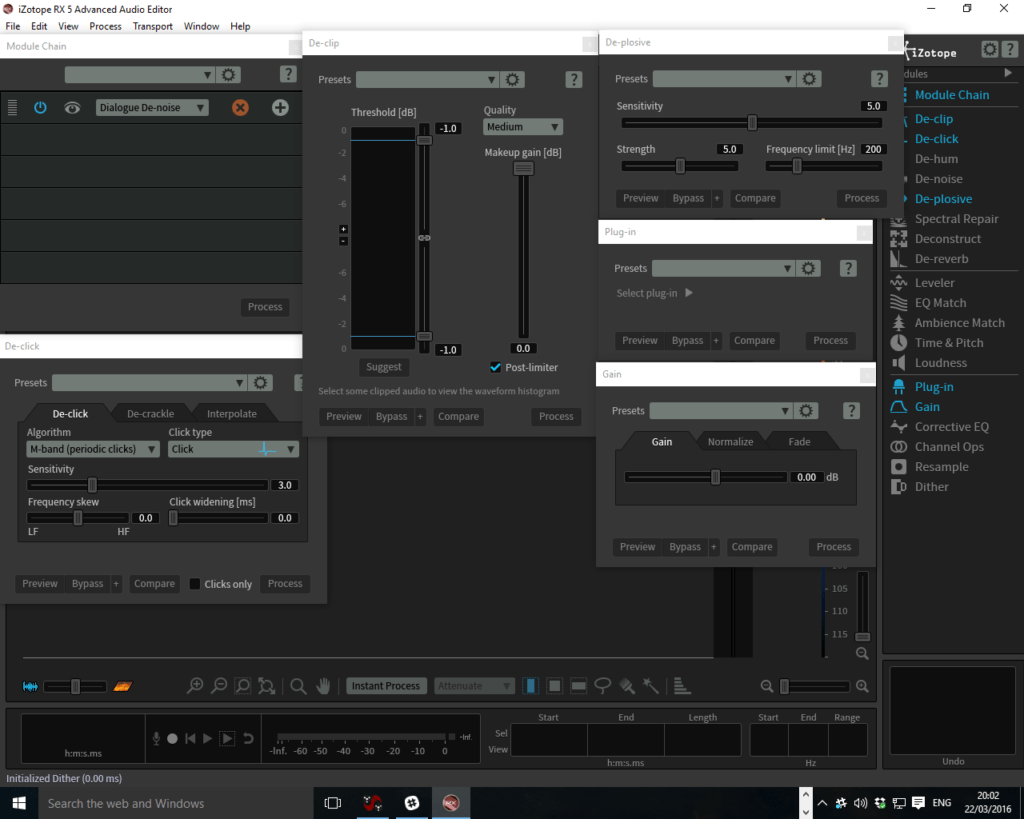Expand the De-clip Quality dropdown
This screenshot has height=819, width=1024.
pos(522,127)
